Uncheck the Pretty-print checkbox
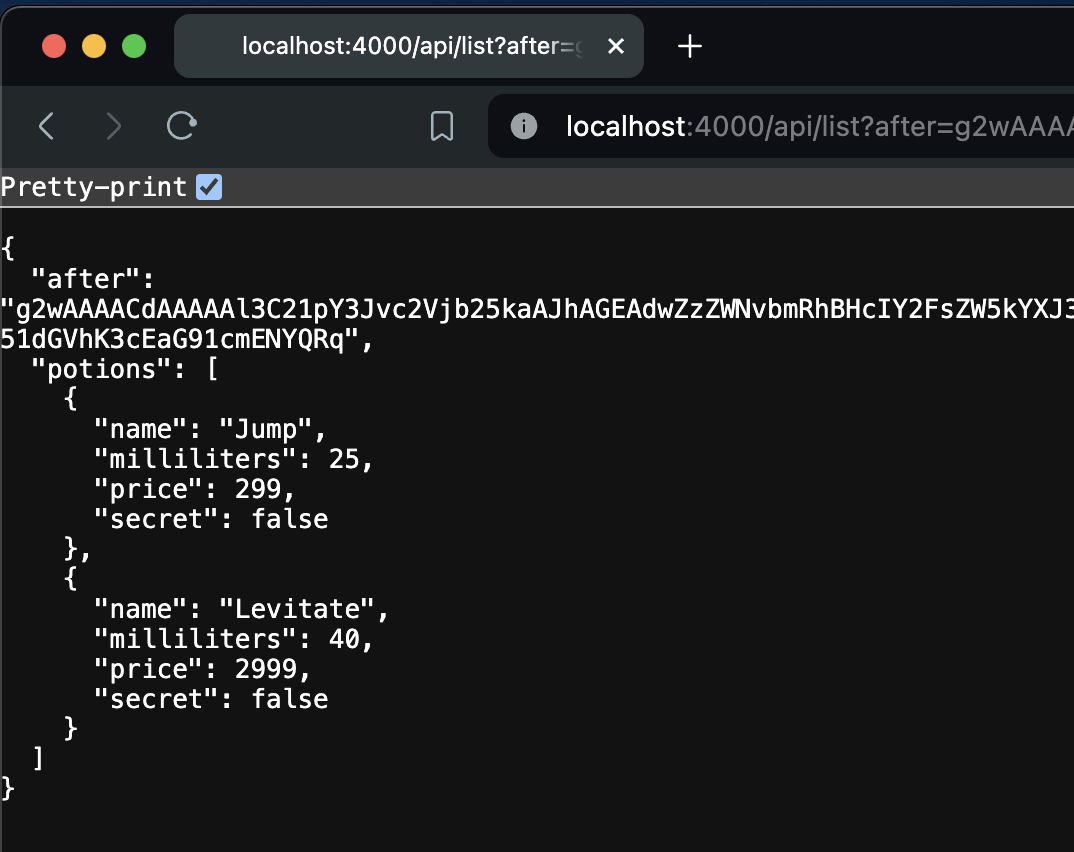 coord(209,186)
